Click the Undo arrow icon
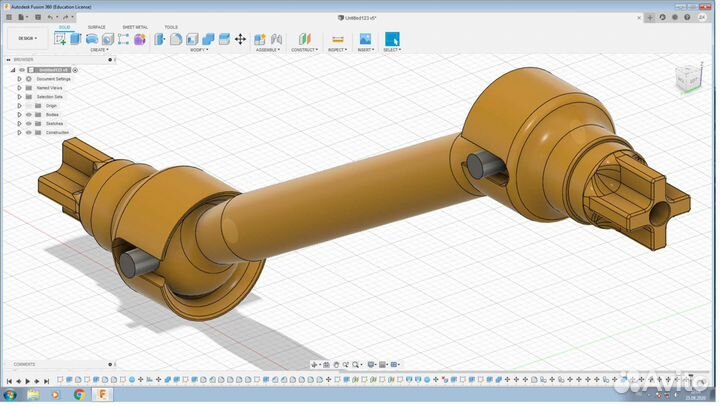Image resolution: width=720 pixels, height=407 pixels. pos(50,17)
